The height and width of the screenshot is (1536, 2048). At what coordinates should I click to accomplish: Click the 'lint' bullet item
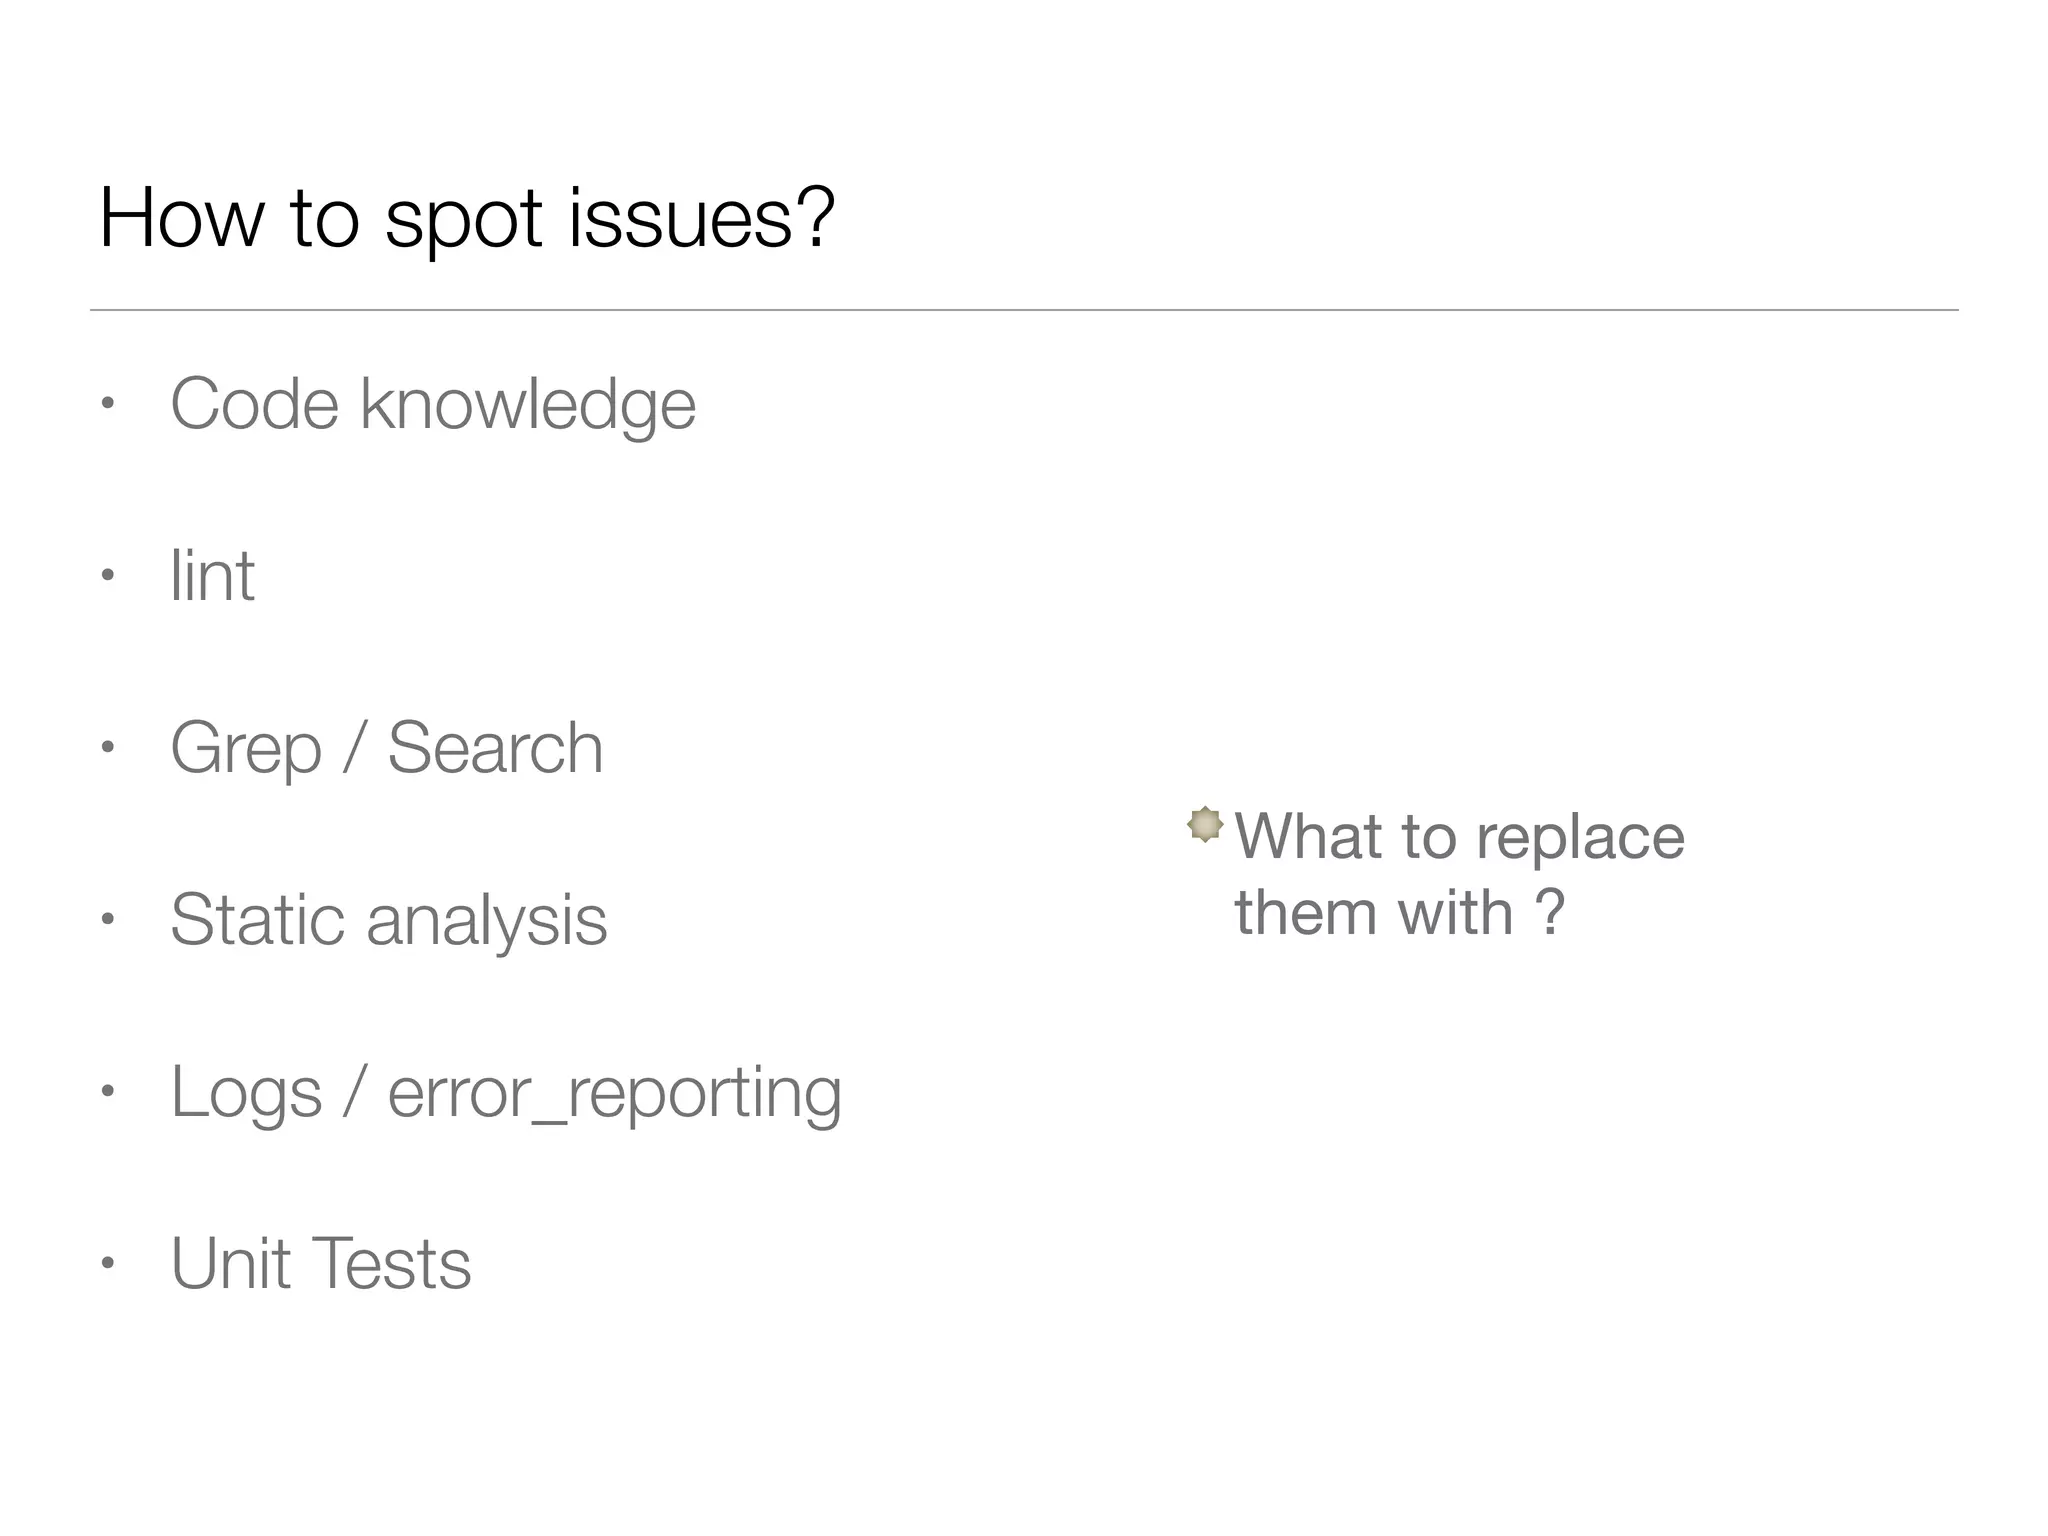coord(212,576)
